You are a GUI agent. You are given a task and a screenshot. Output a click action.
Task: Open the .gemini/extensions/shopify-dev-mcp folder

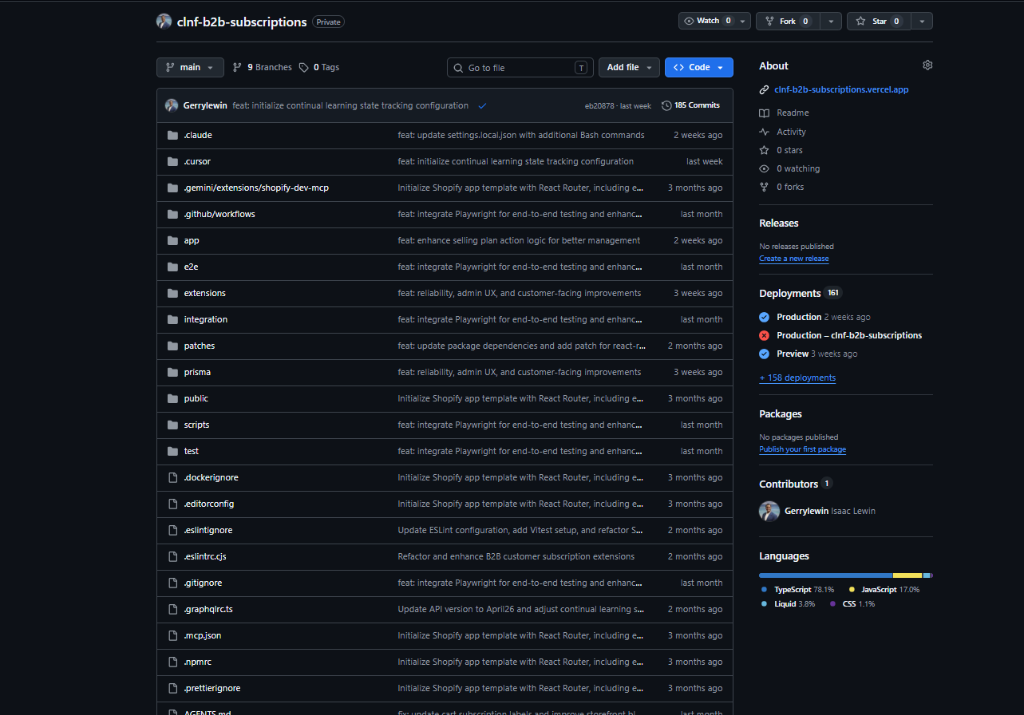coord(256,188)
